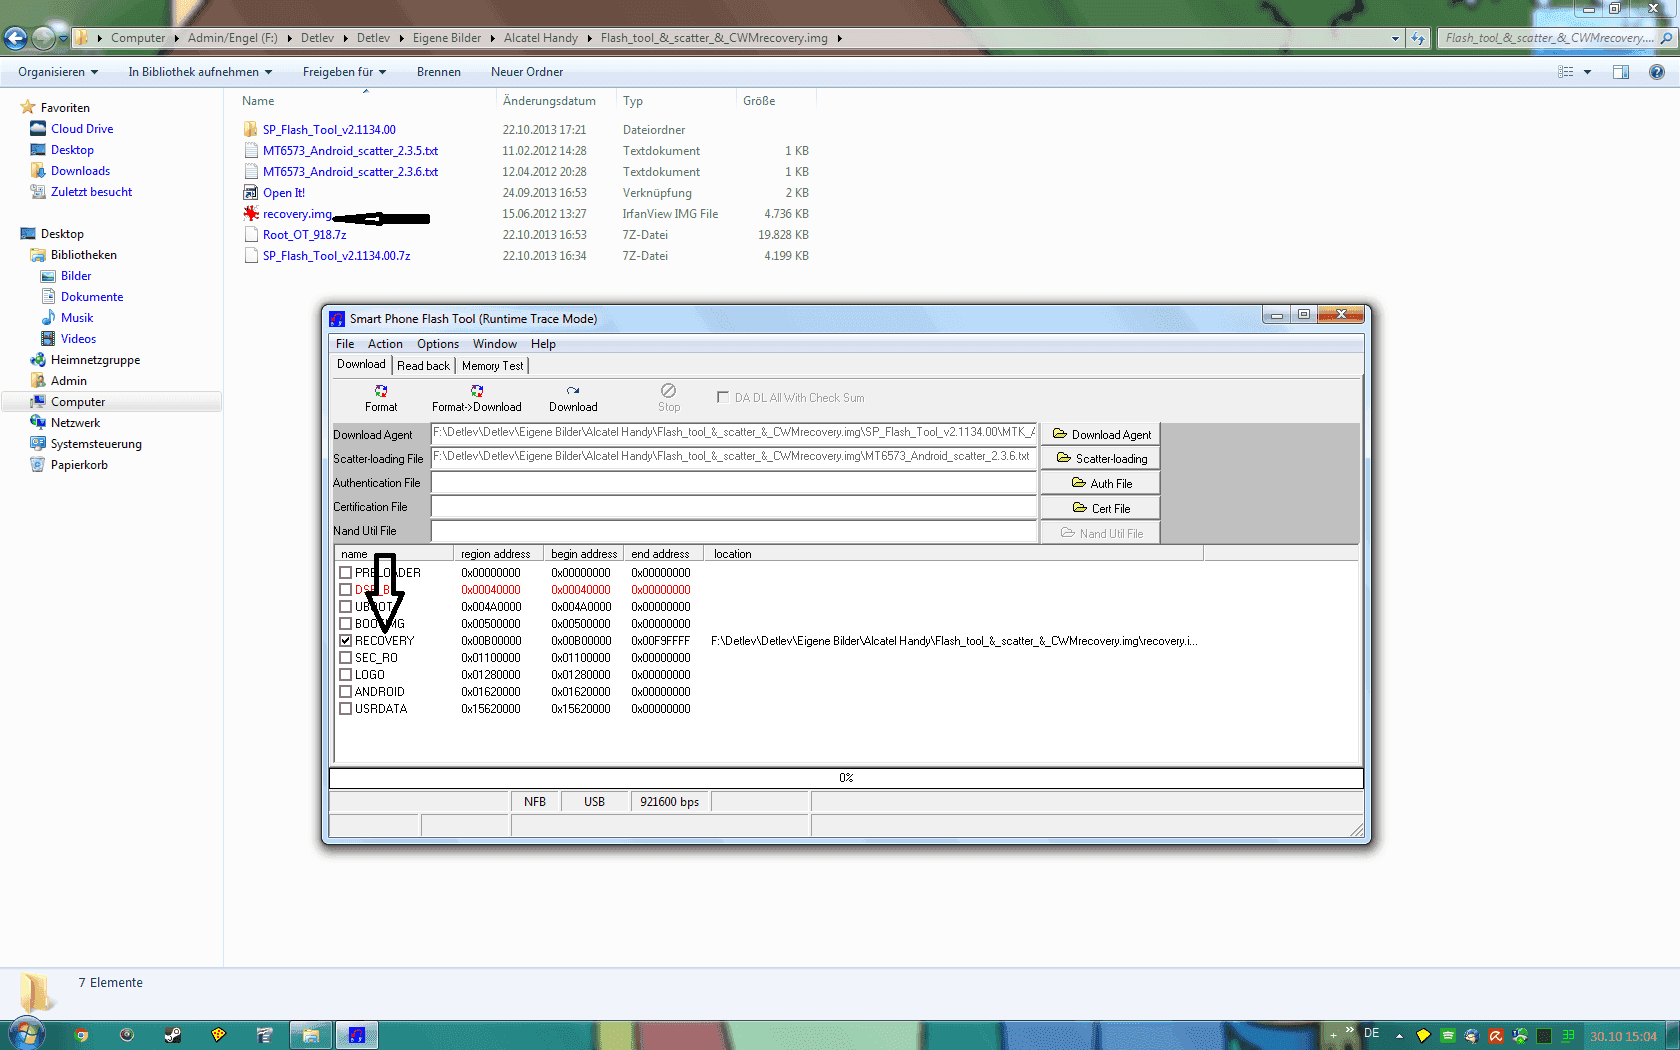Open the Organisieren dropdown
The height and width of the screenshot is (1050, 1680).
(58, 72)
